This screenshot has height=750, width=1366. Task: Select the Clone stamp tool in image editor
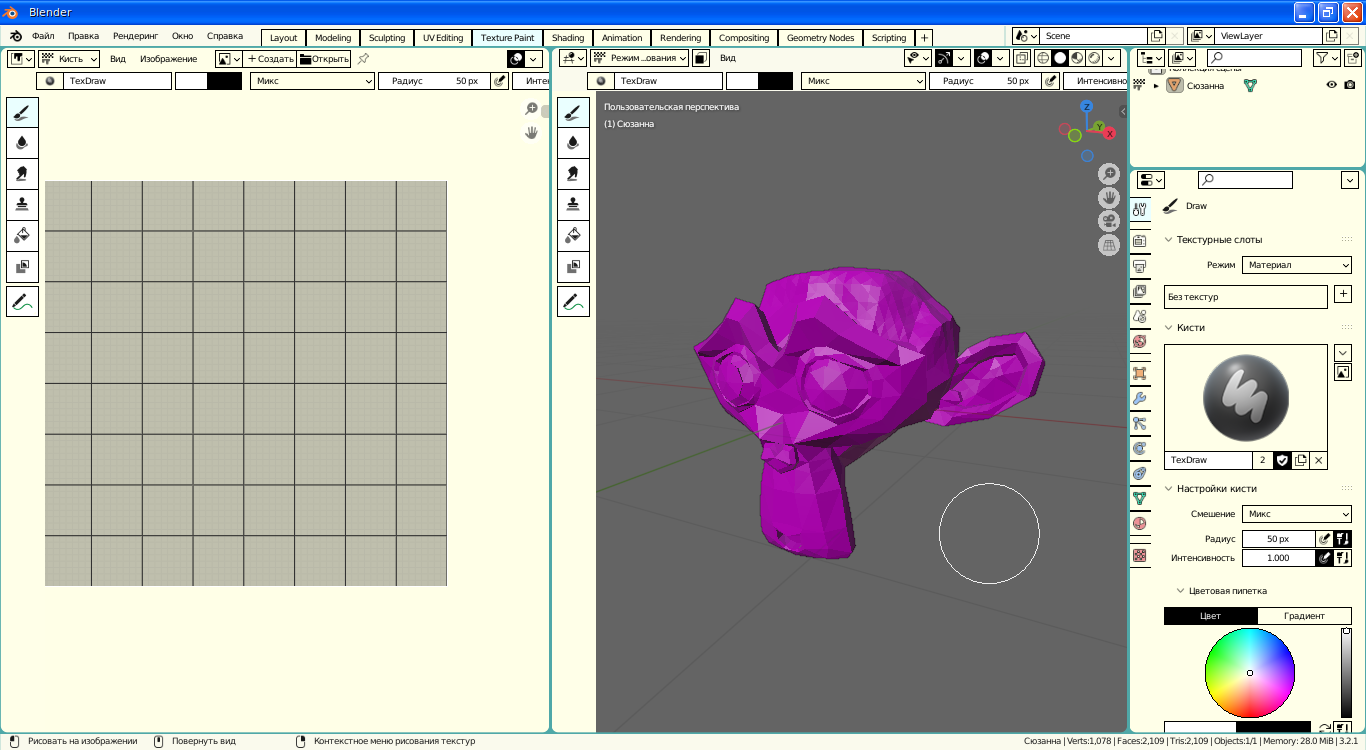pos(22,205)
